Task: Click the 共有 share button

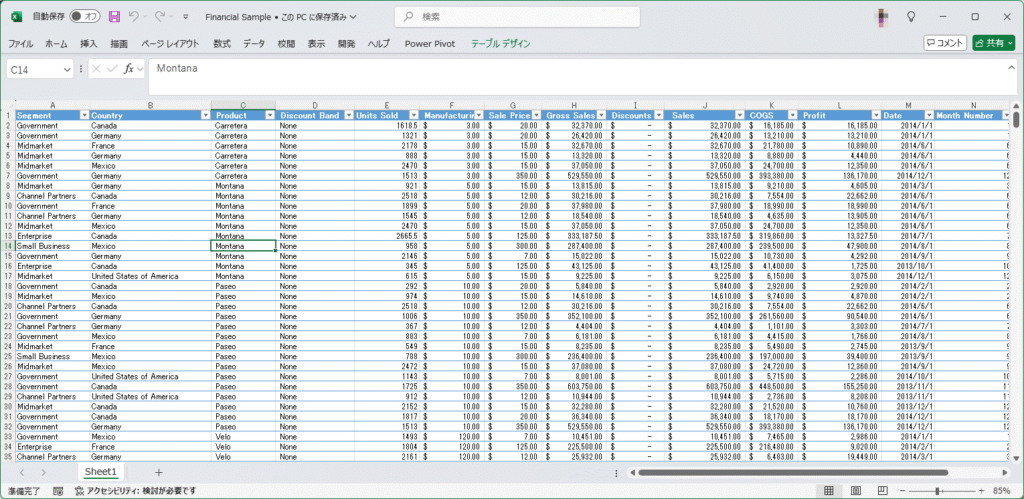Action: (994, 43)
